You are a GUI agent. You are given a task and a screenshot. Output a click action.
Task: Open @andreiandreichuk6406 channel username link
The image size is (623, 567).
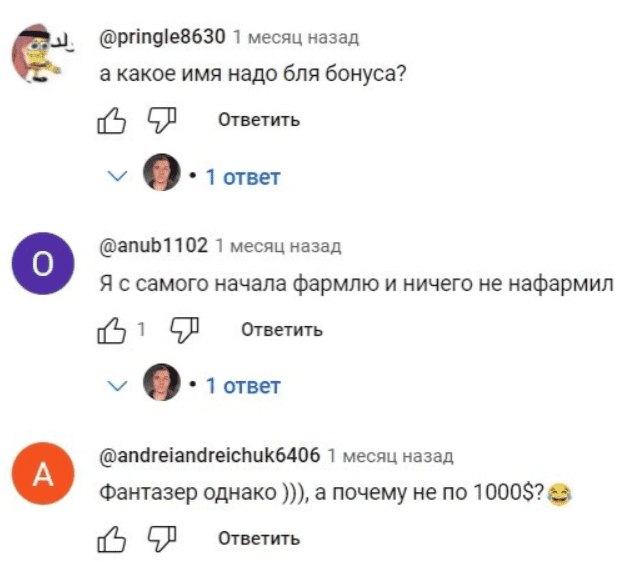(x=210, y=456)
